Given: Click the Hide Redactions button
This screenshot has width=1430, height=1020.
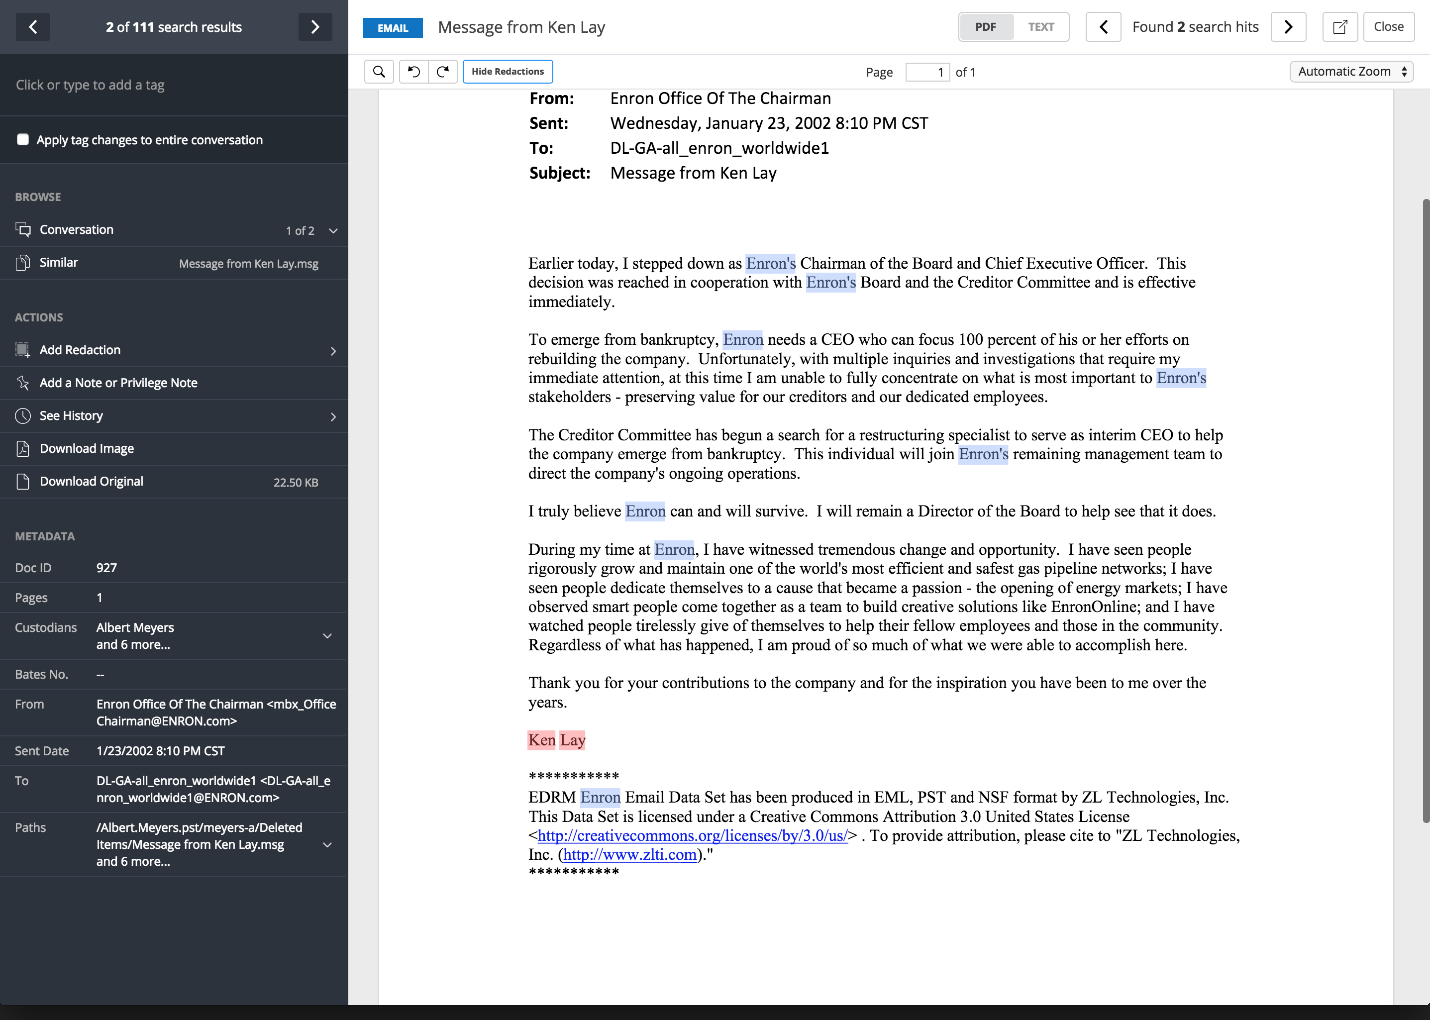Looking at the screenshot, I should 508,72.
